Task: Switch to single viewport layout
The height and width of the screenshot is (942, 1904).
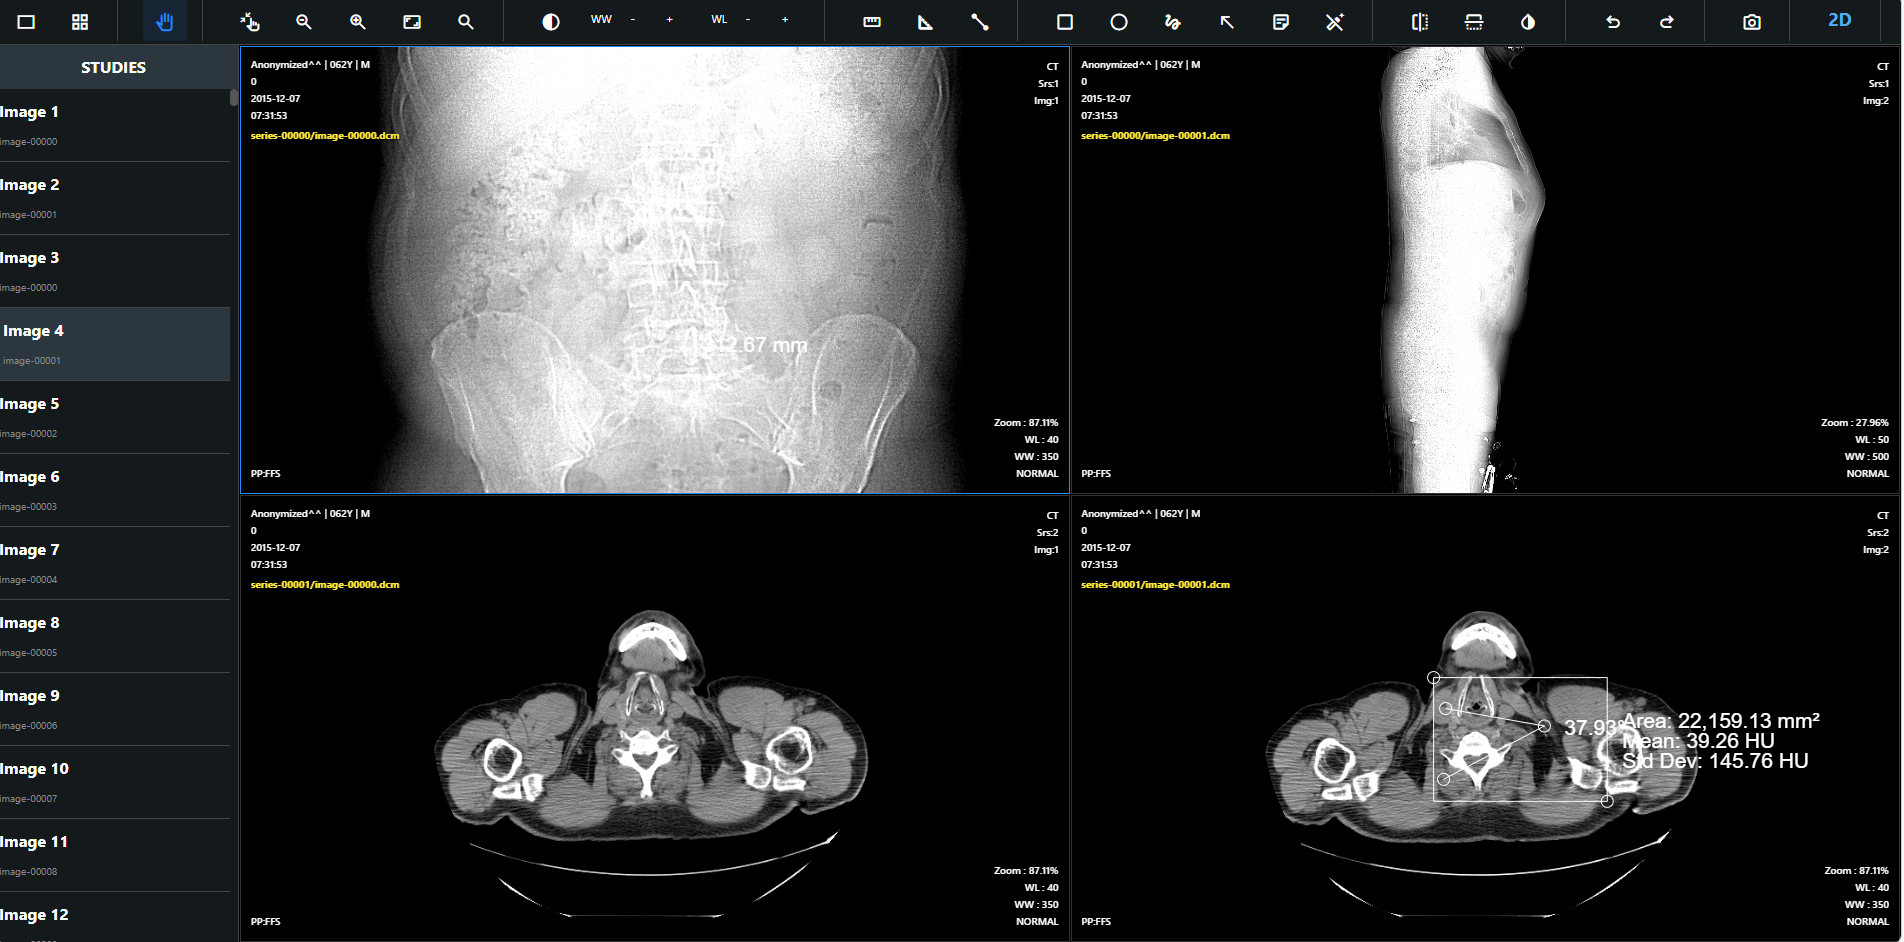Action: click(25, 21)
